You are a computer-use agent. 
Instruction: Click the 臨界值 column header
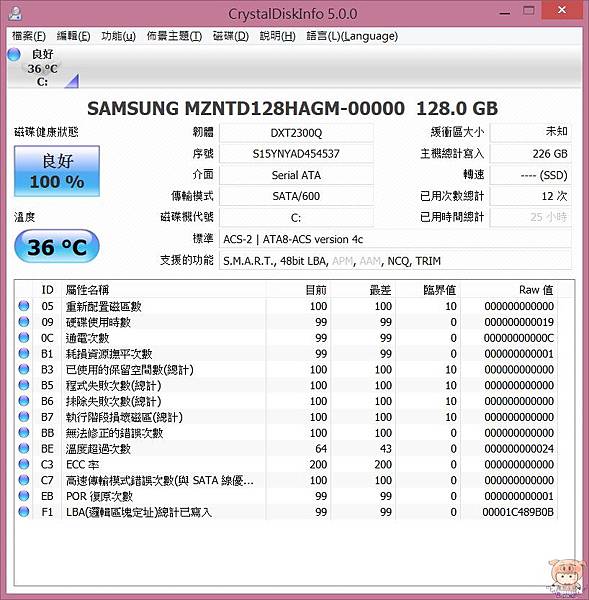428,290
